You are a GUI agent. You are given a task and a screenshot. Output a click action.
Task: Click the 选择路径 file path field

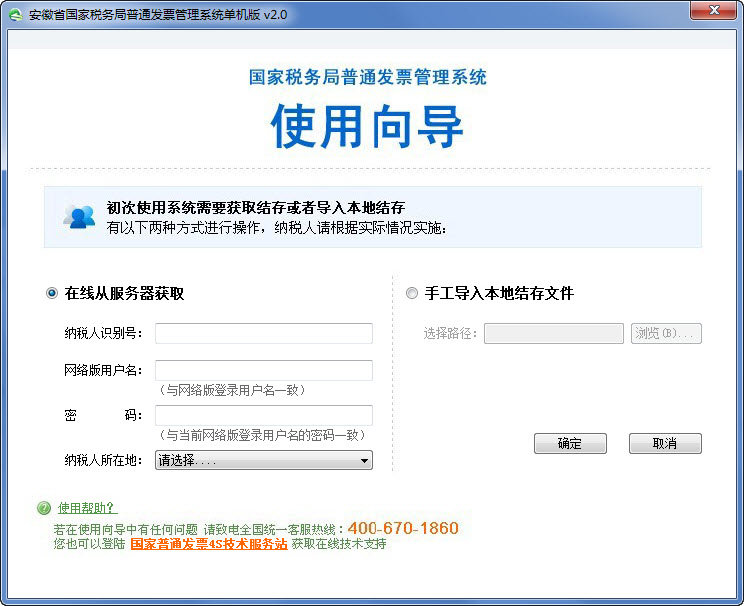click(554, 333)
